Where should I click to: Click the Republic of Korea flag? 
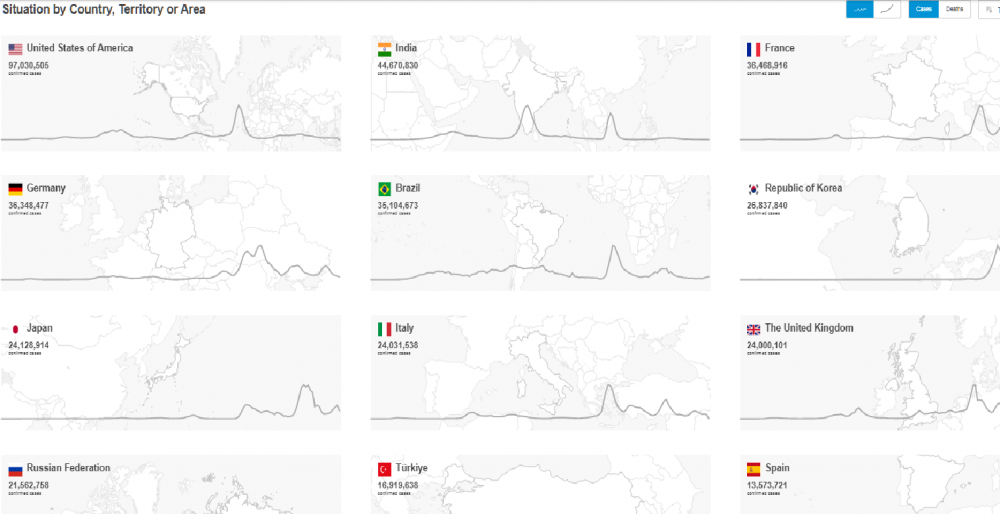coord(754,189)
